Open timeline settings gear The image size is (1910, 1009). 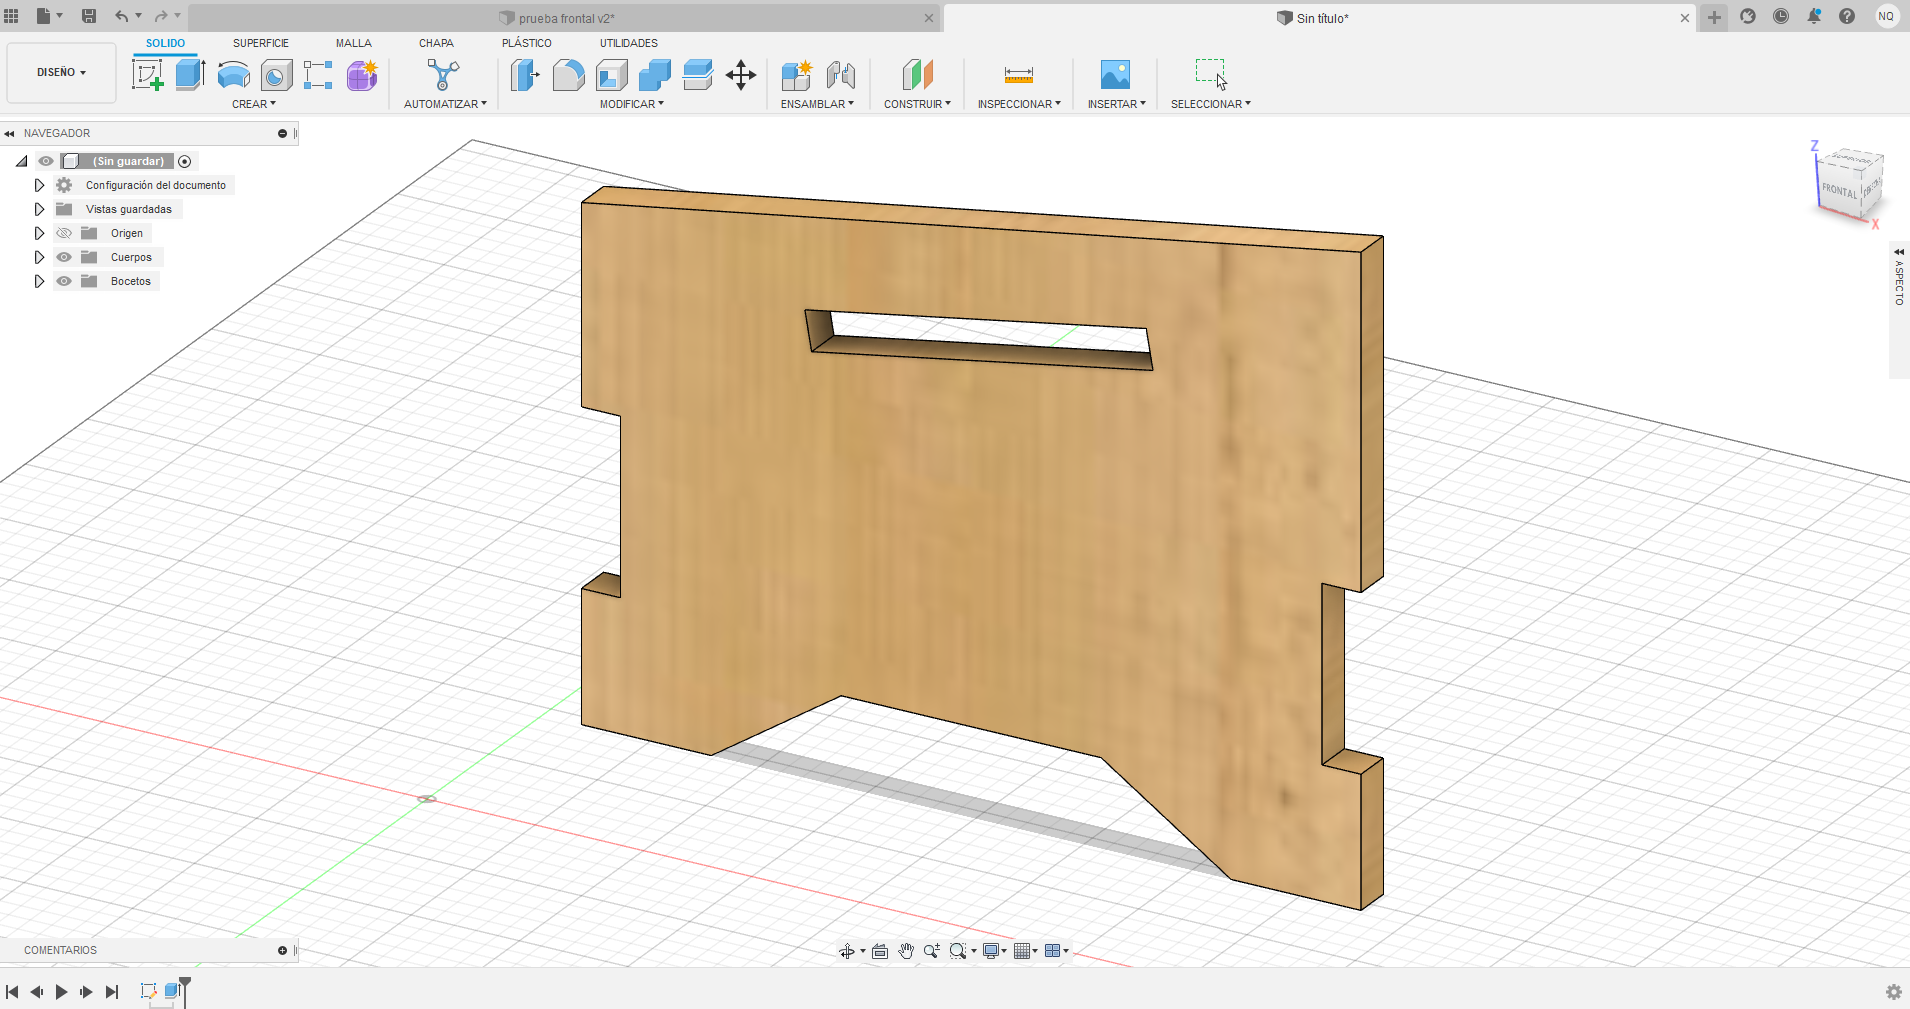[1894, 992]
